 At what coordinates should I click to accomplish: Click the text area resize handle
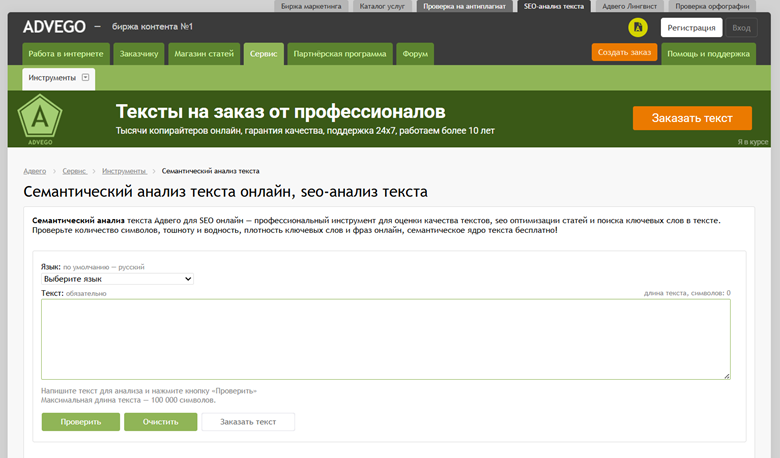[x=727, y=376]
